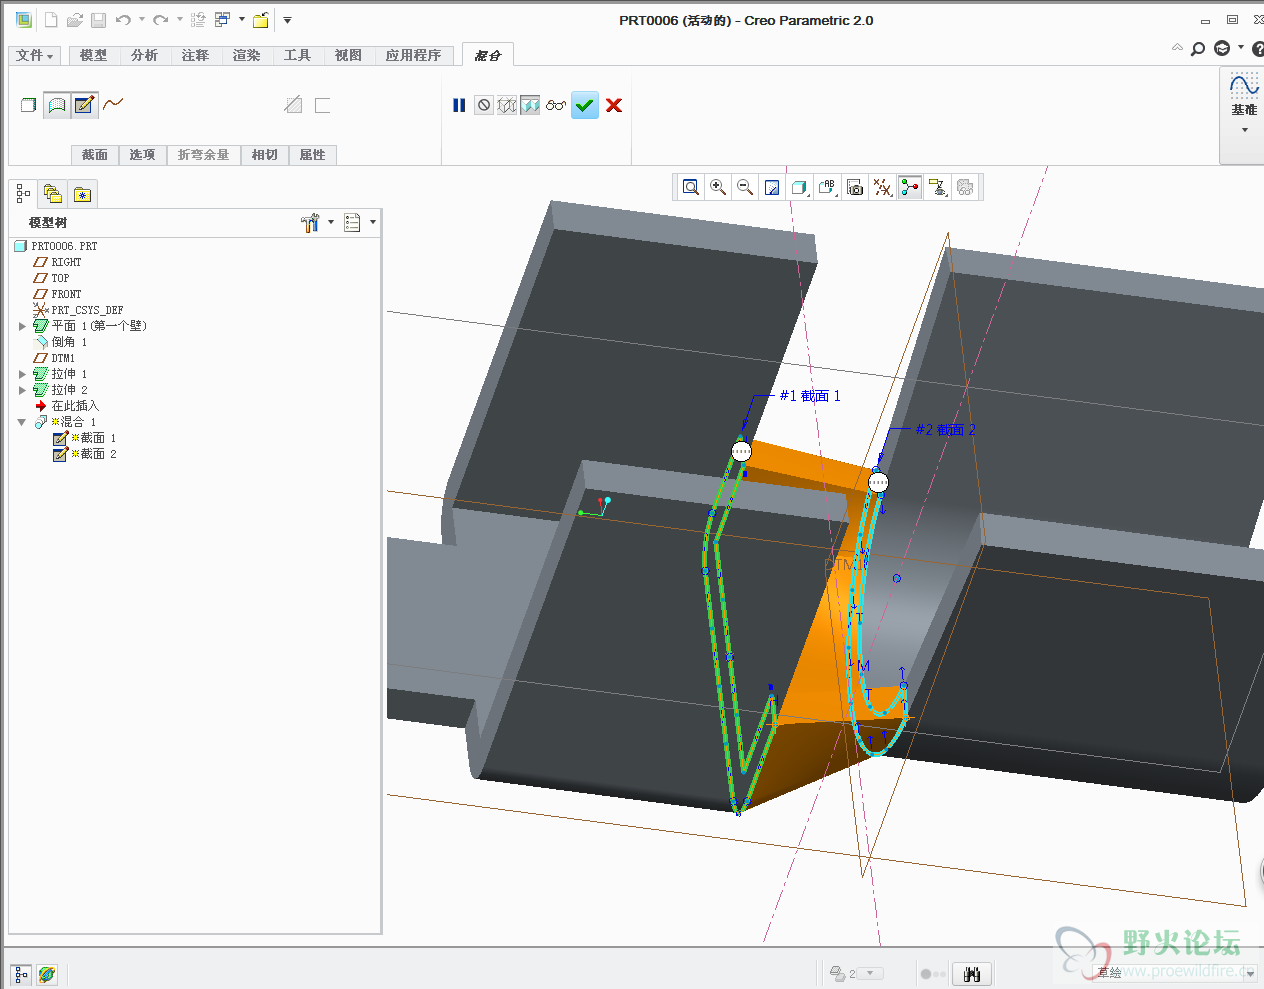Screen dimensions: 1264x989
Task: Switch to the 模型 ribbon tab
Action: [93, 56]
